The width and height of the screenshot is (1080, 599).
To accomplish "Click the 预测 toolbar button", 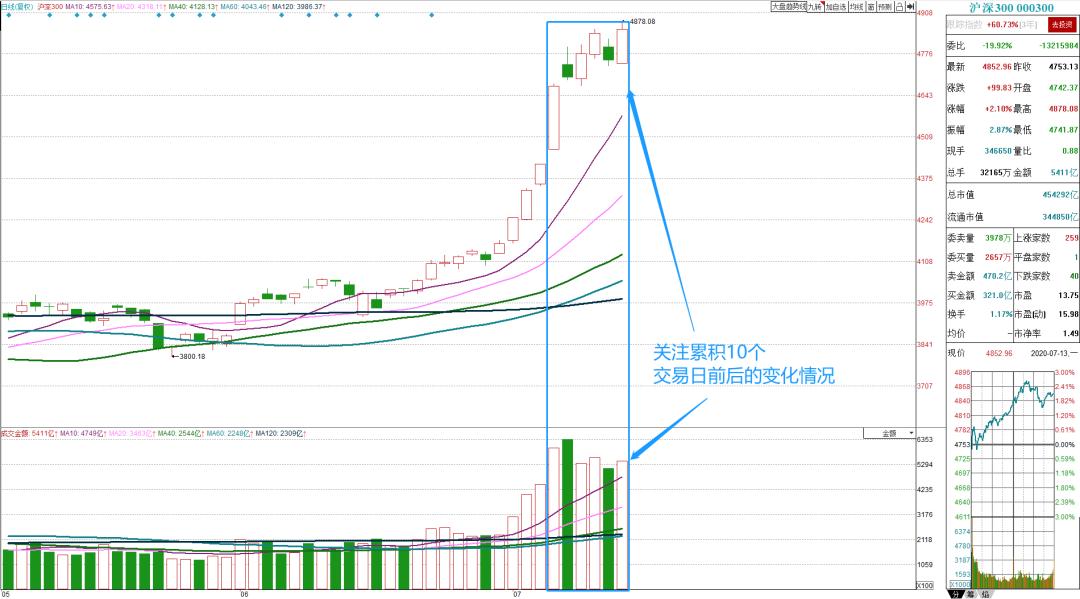I will pyautogui.click(x=885, y=7).
